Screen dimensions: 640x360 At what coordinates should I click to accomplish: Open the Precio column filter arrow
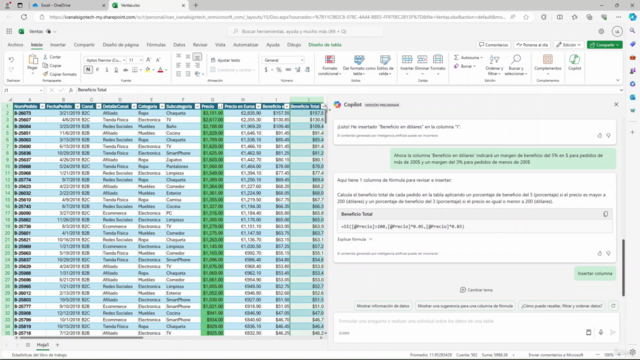(x=220, y=107)
